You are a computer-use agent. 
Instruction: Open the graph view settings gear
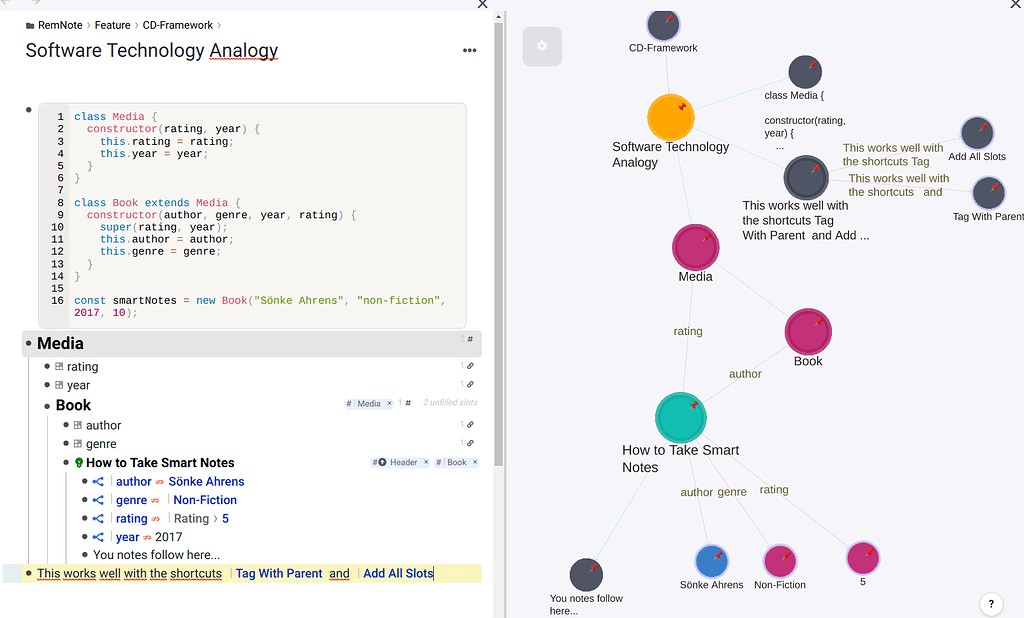[x=542, y=46]
